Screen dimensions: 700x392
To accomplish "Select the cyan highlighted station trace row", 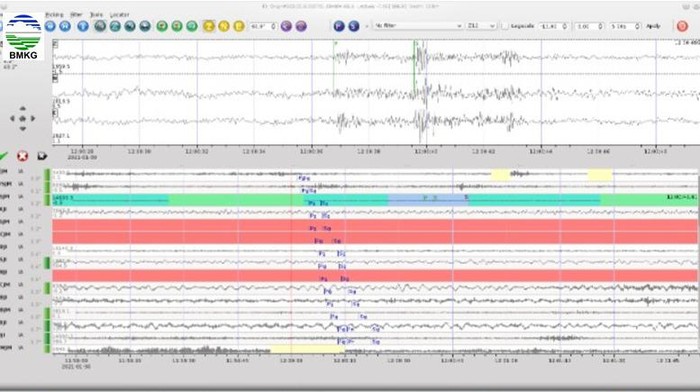I will tap(375, 200).
